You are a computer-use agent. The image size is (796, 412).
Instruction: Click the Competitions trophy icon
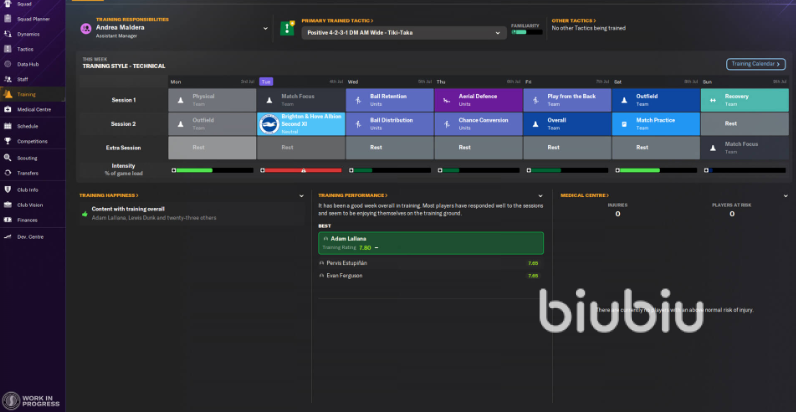[6, 142]
